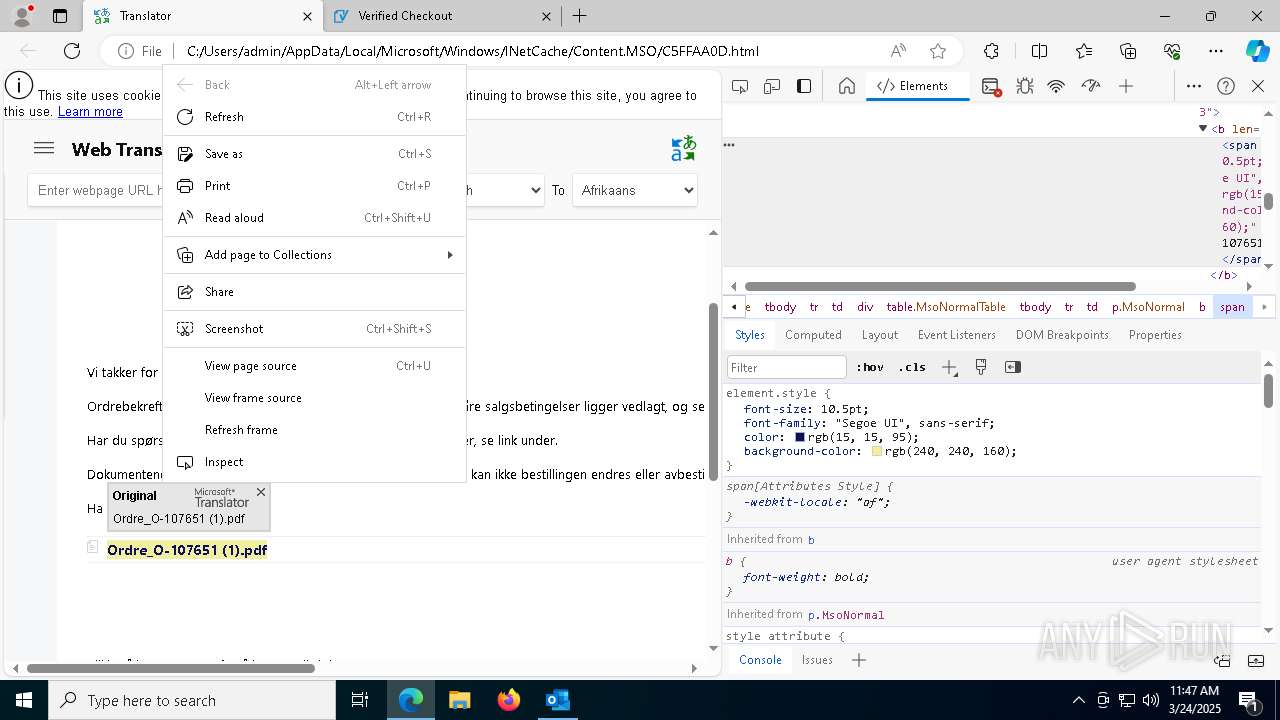1280x720 pixels.
Task: Open the background-color swatch rgb(240, 240, 160)
Action: click(877, 451)
